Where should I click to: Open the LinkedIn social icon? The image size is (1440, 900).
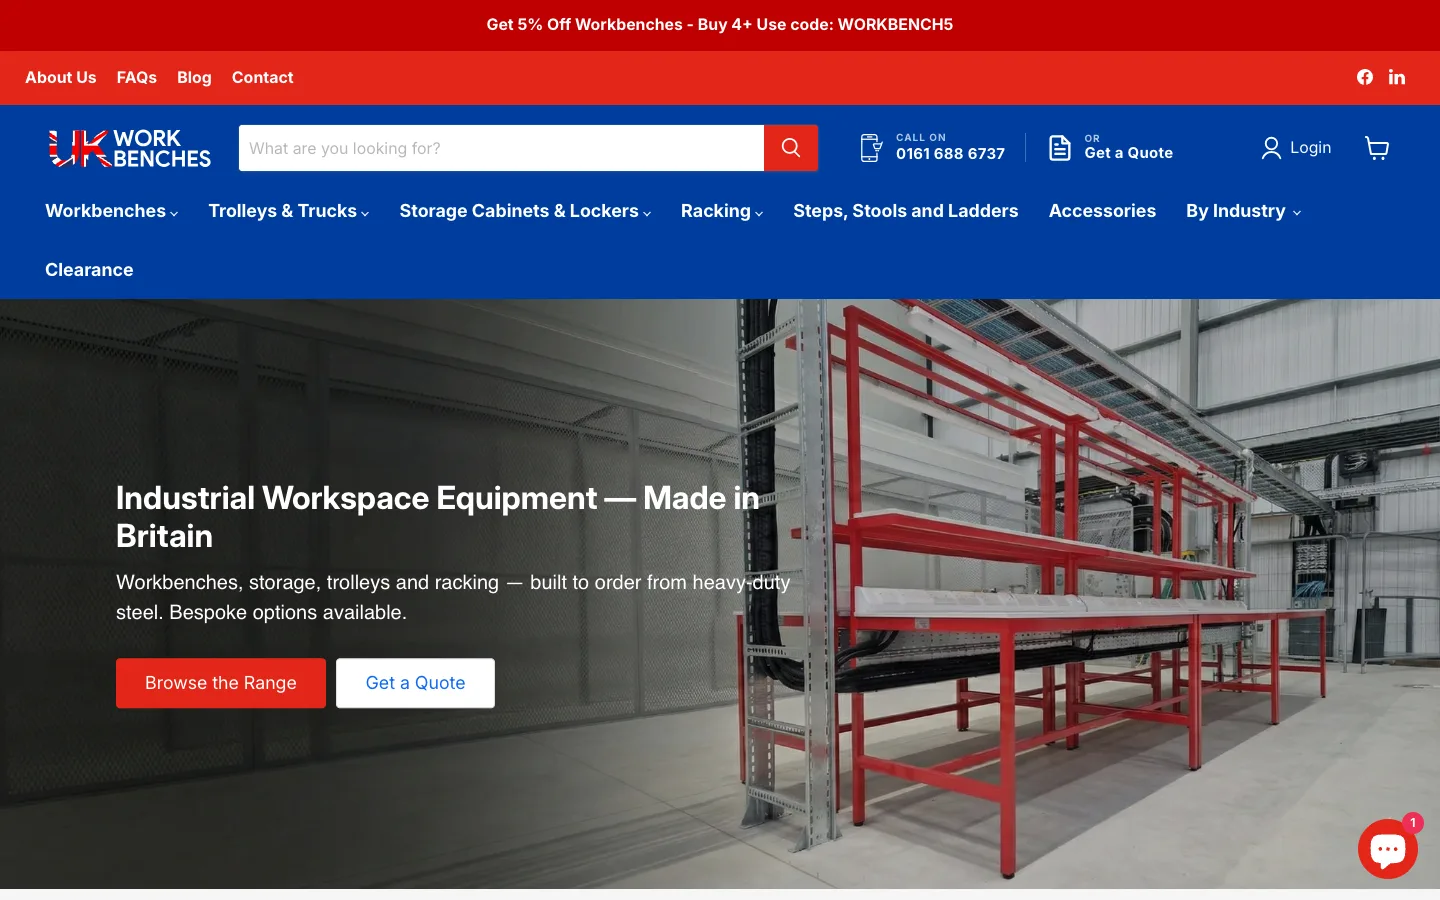pos(1397,77)
